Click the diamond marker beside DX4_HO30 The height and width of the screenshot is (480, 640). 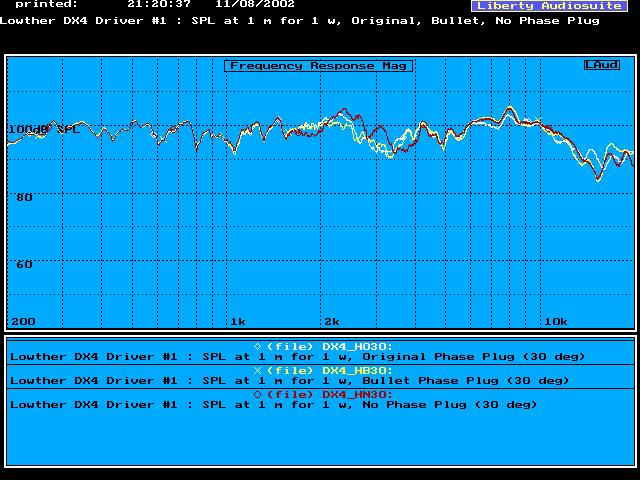click(x=258, y=347)
